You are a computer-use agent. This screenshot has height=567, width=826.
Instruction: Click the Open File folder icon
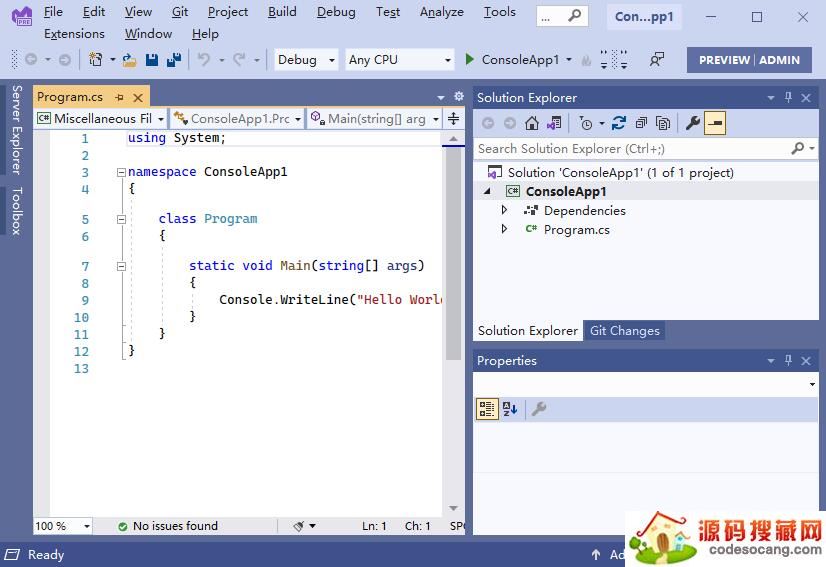pyautogui.click(x=129, y=60)
